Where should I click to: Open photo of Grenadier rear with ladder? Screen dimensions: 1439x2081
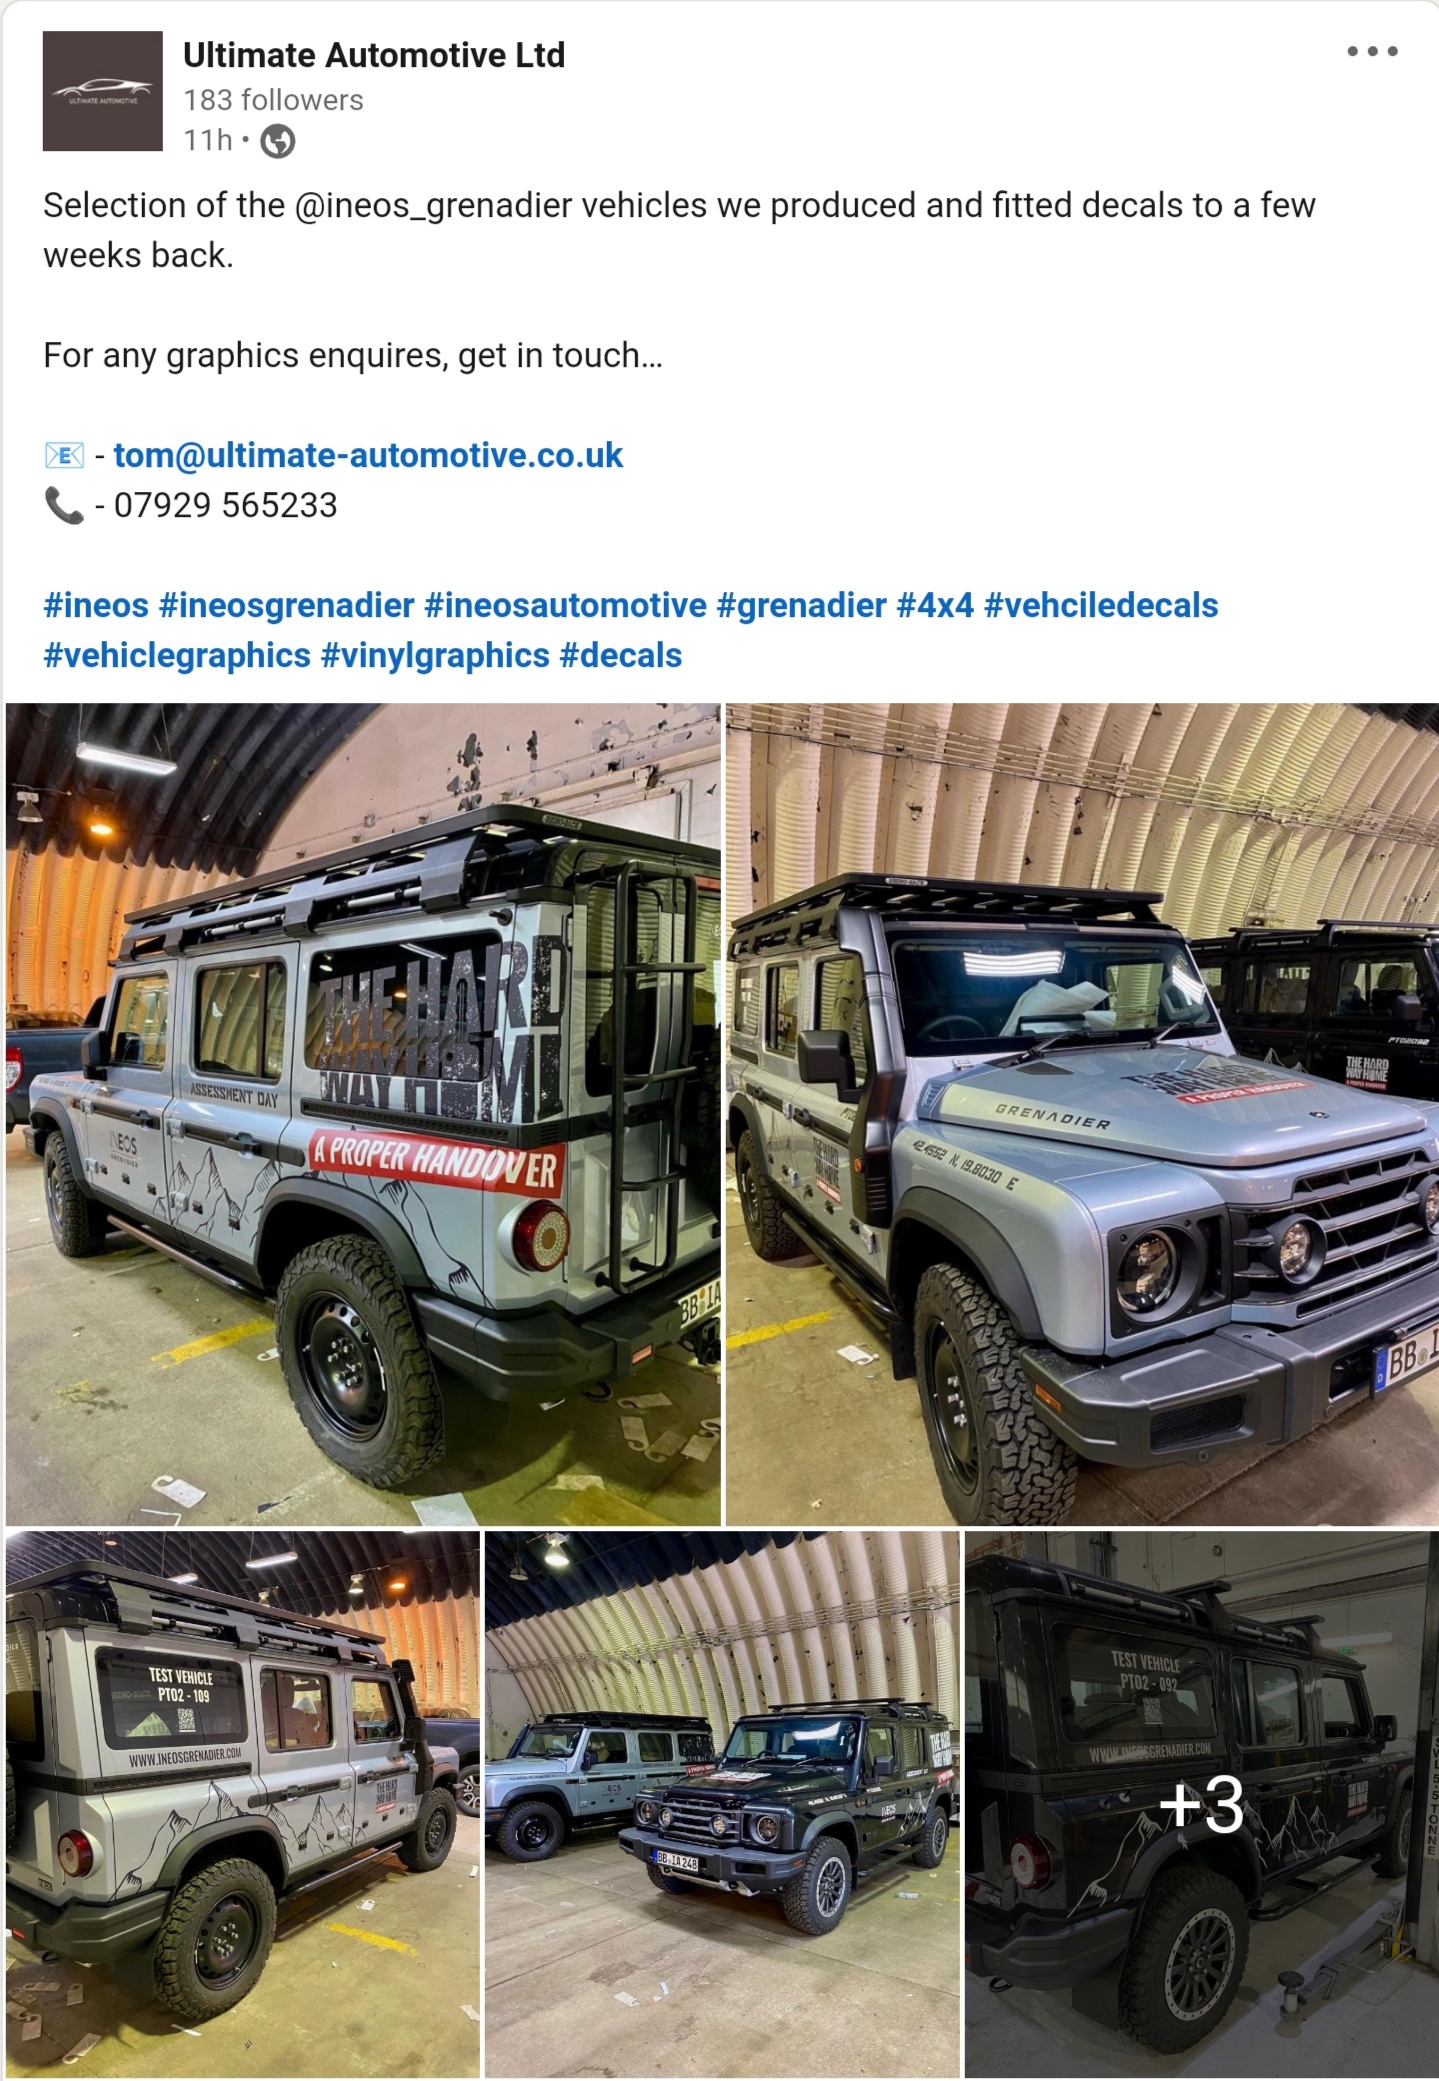pyautogui.click(x=363, y=1114)
